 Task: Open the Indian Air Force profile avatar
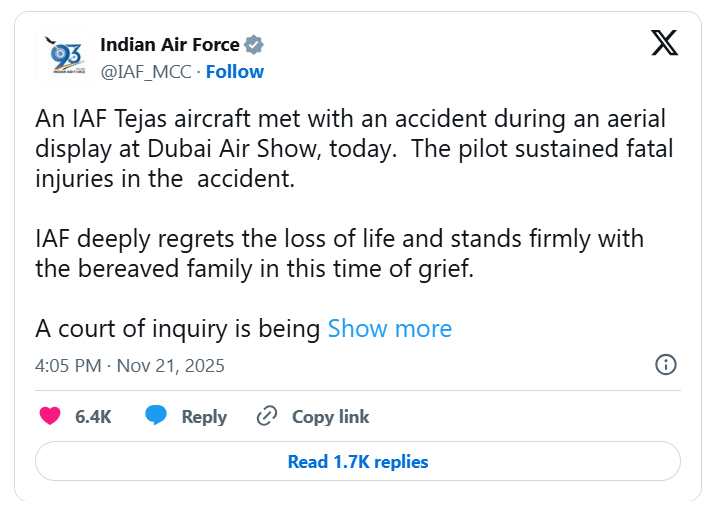click(67, 58)
